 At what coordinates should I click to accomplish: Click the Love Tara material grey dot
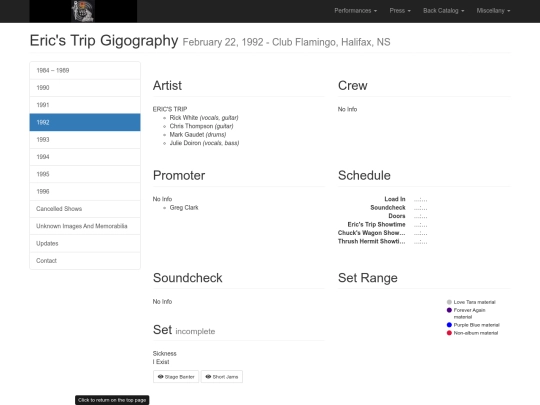click(449, 302)
